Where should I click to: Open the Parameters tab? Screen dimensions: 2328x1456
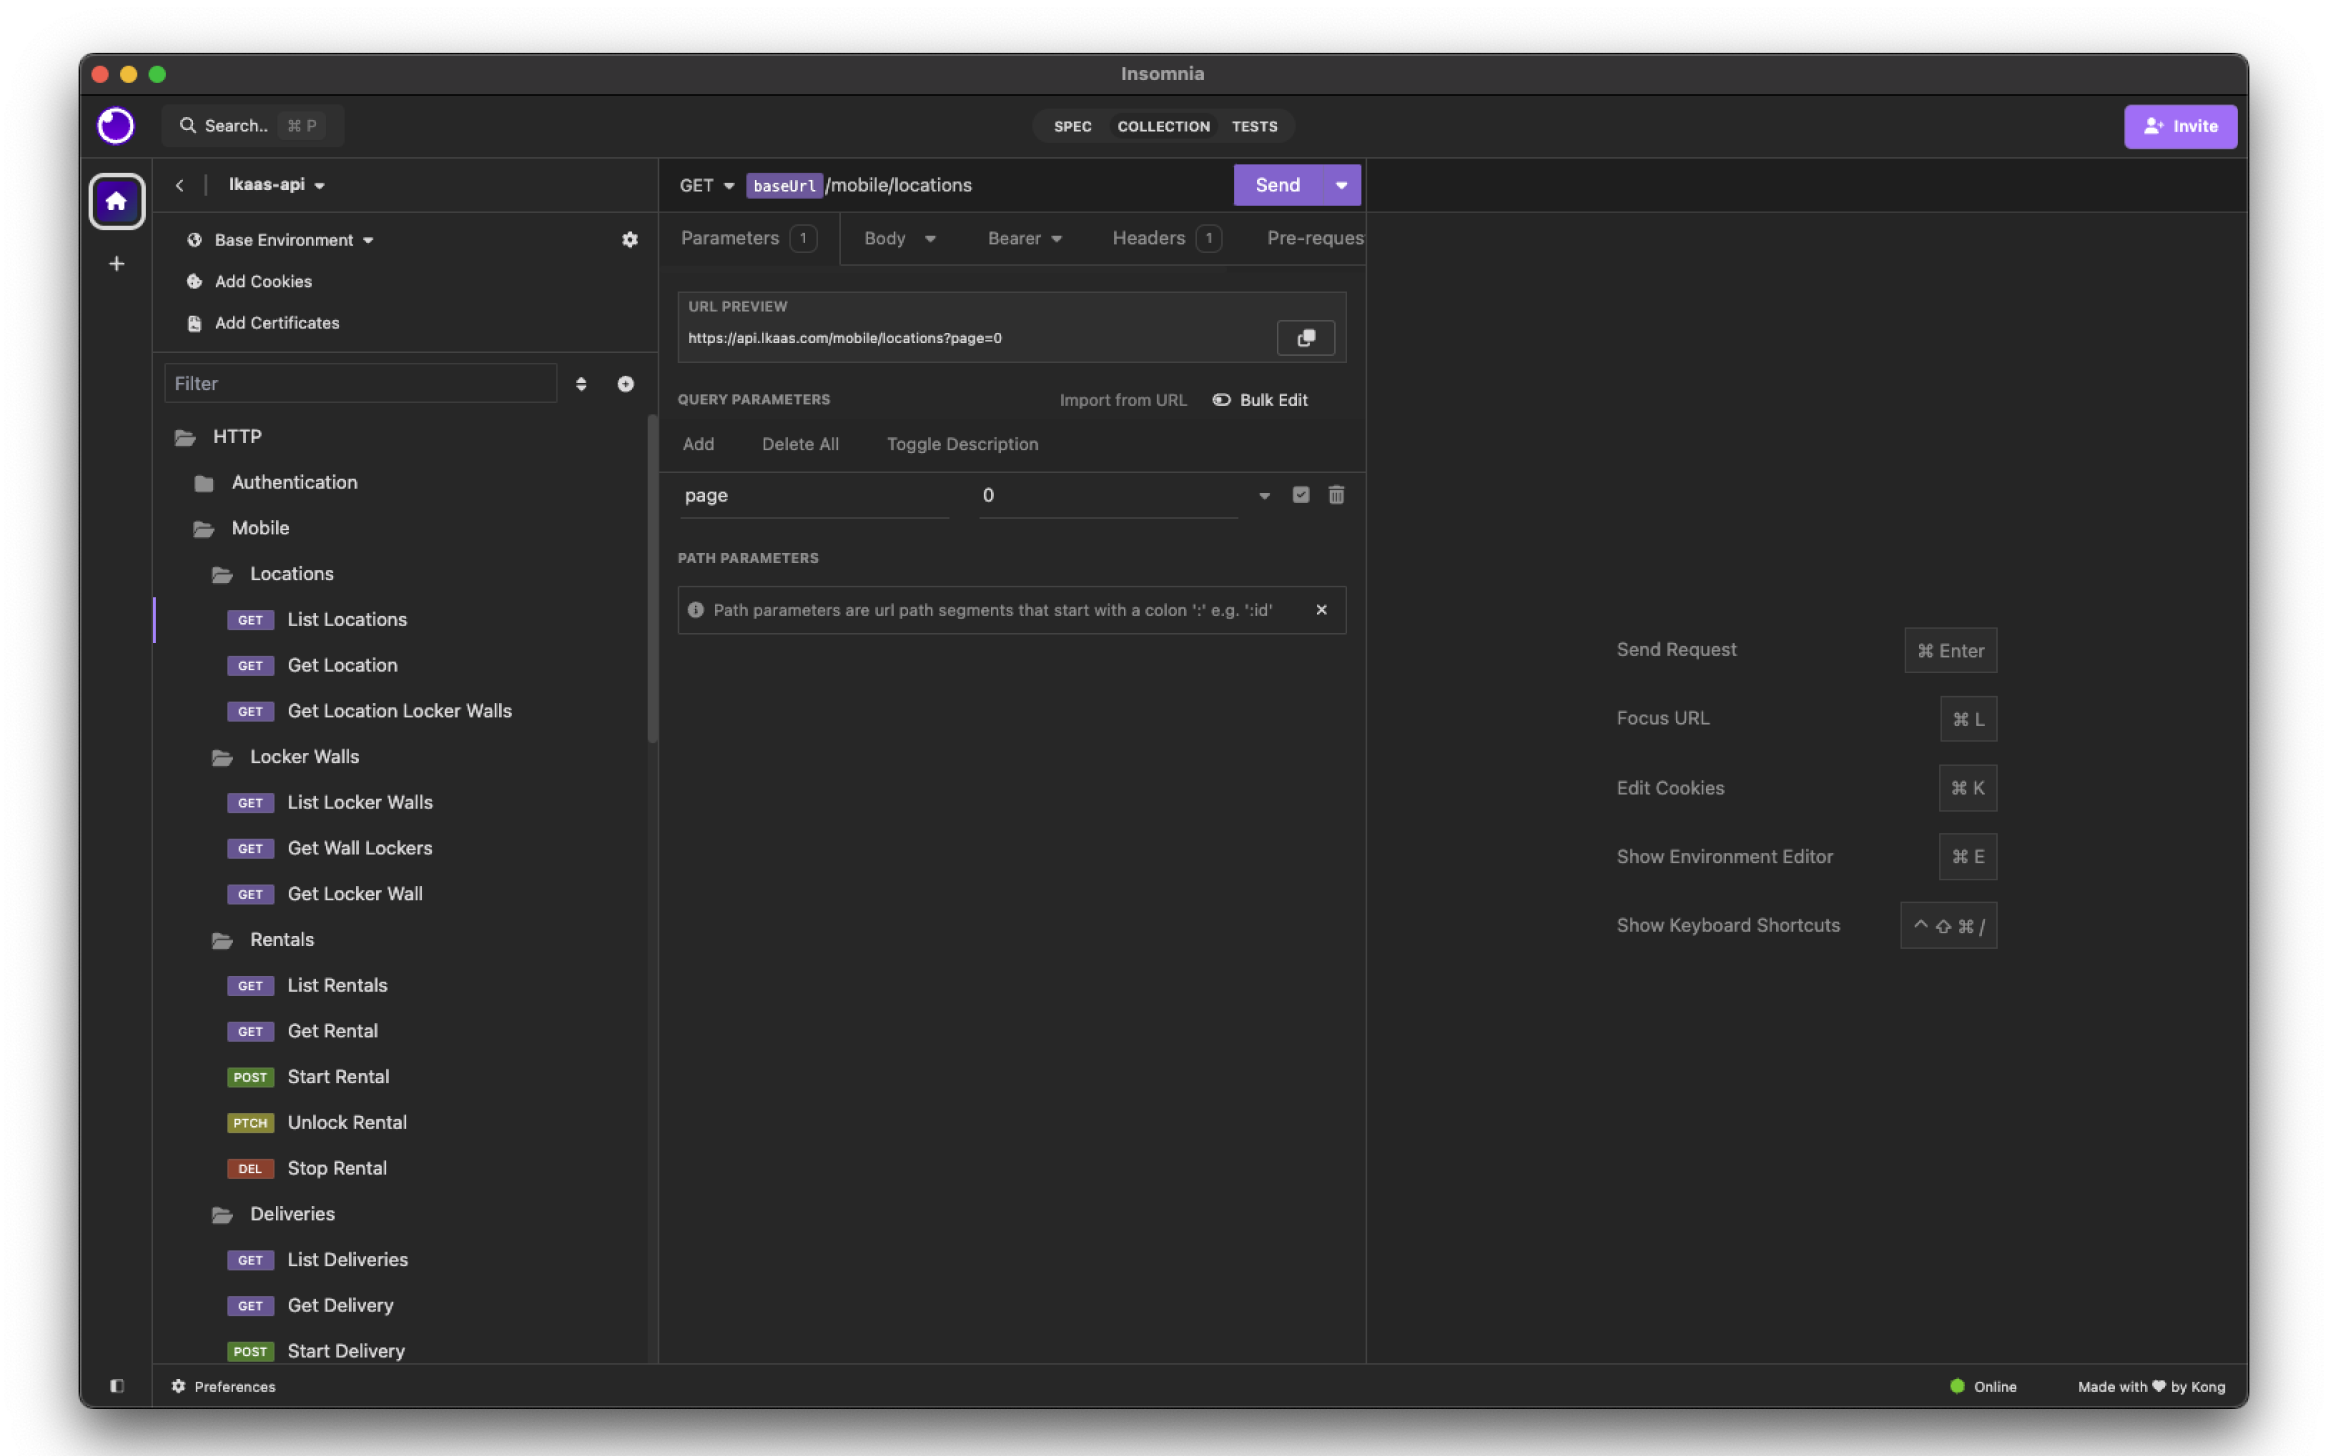pos(749,239)
